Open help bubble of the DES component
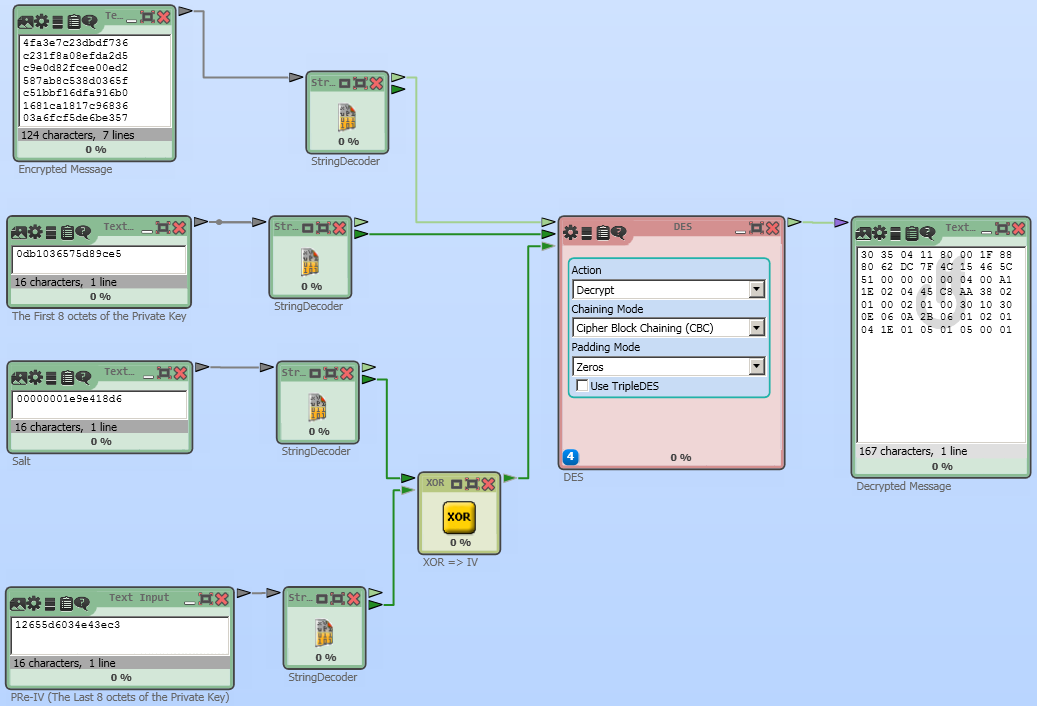This screenshot has width=1037, height=706. click(x=618, y=233)
